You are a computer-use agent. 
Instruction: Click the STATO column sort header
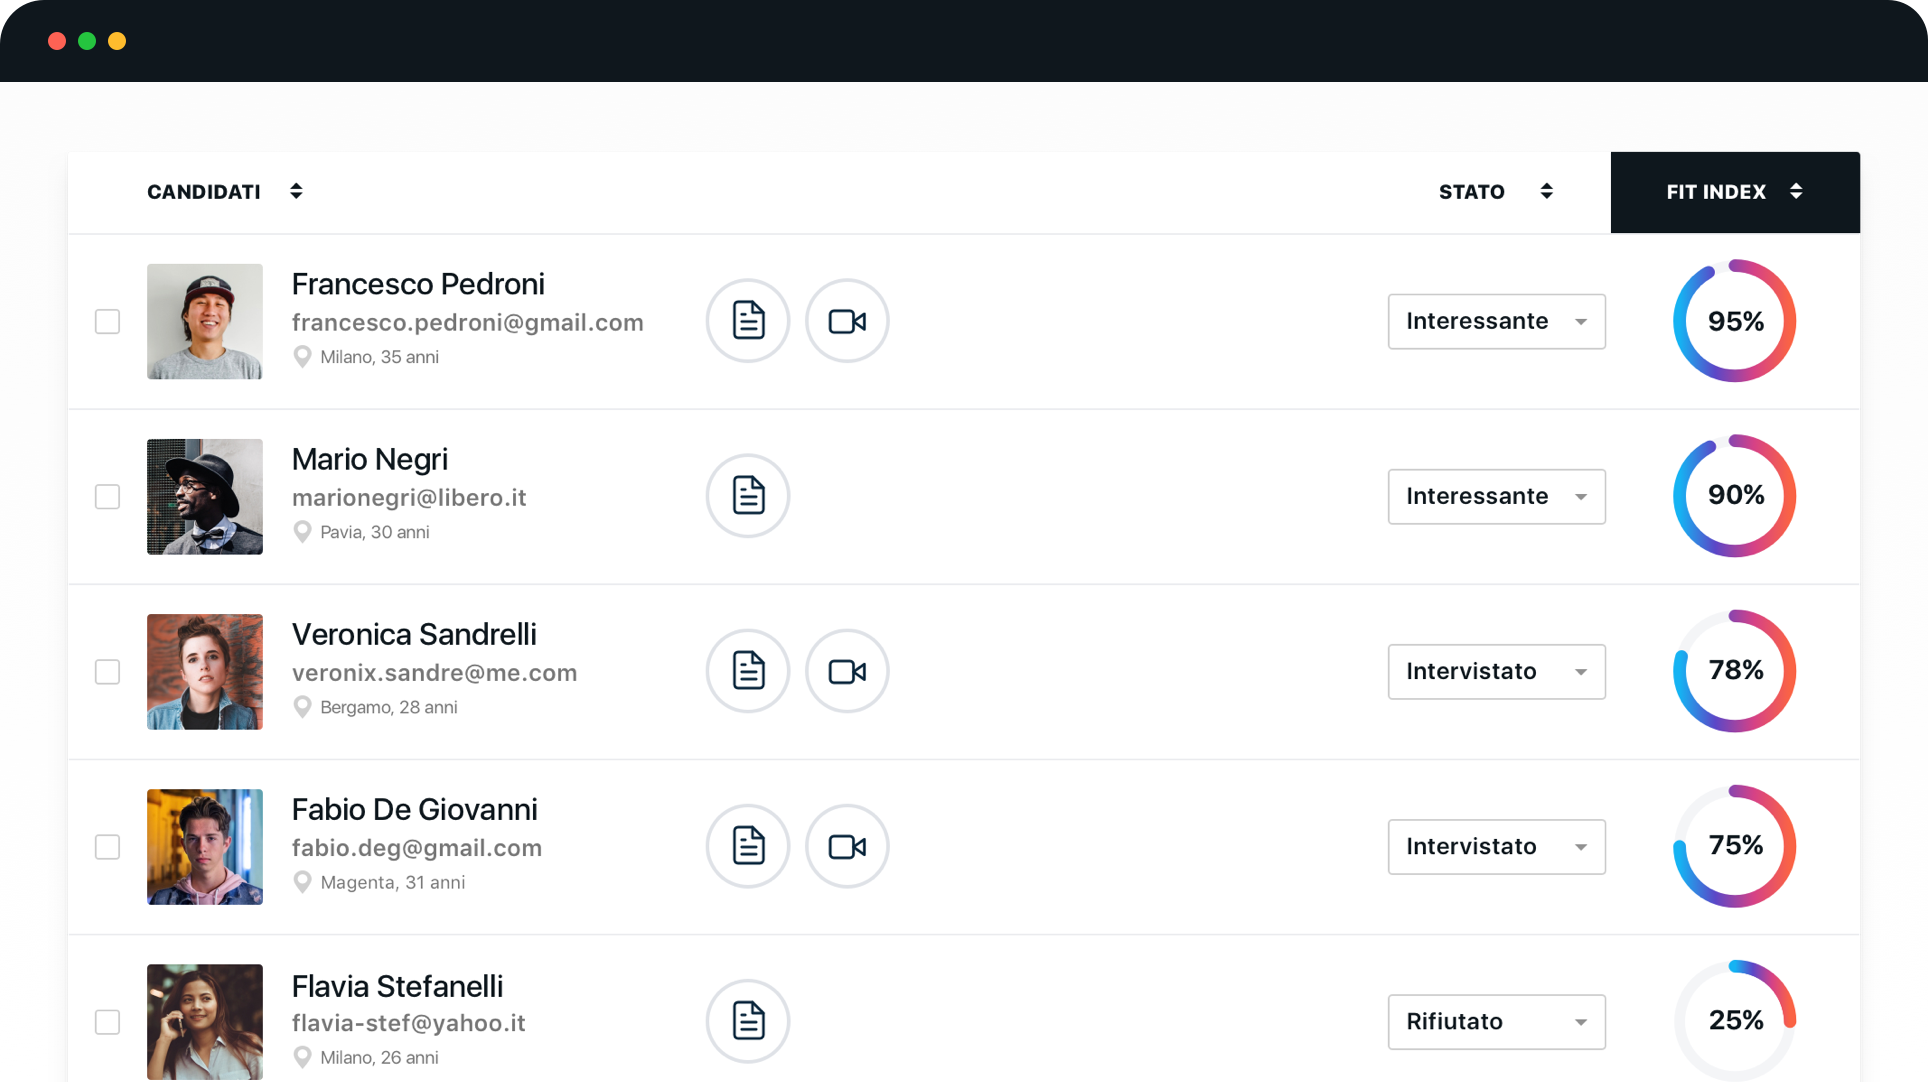point(1495,191)
